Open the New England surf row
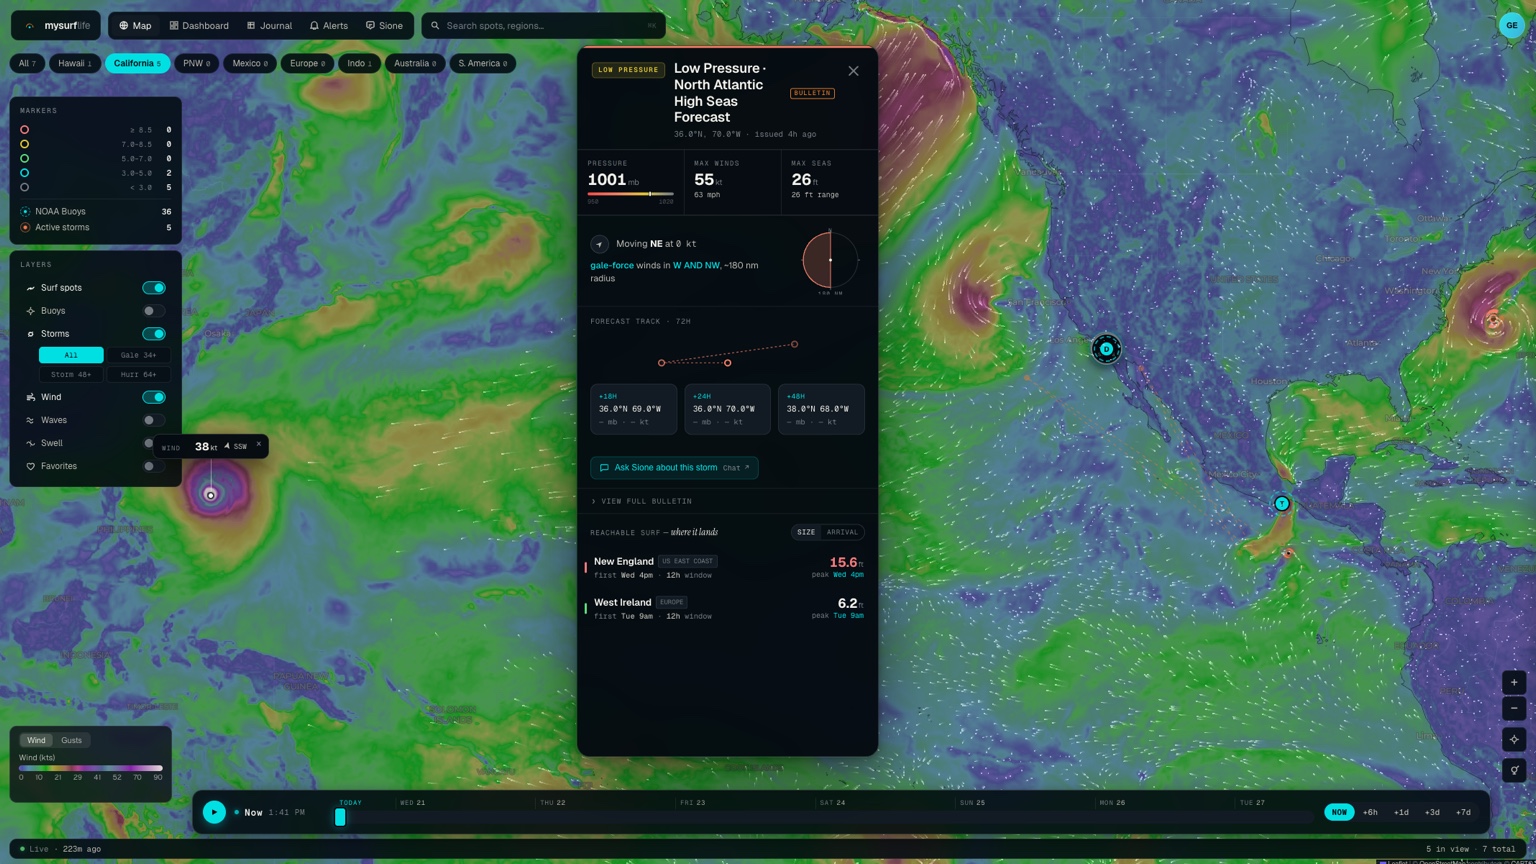The image size is (1536, 864). pyautogui.click(x=727, y=567)
